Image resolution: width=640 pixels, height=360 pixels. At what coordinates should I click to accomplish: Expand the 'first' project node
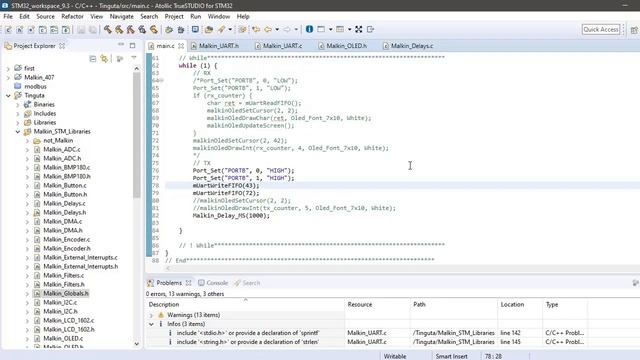click(x=8, y=69)
